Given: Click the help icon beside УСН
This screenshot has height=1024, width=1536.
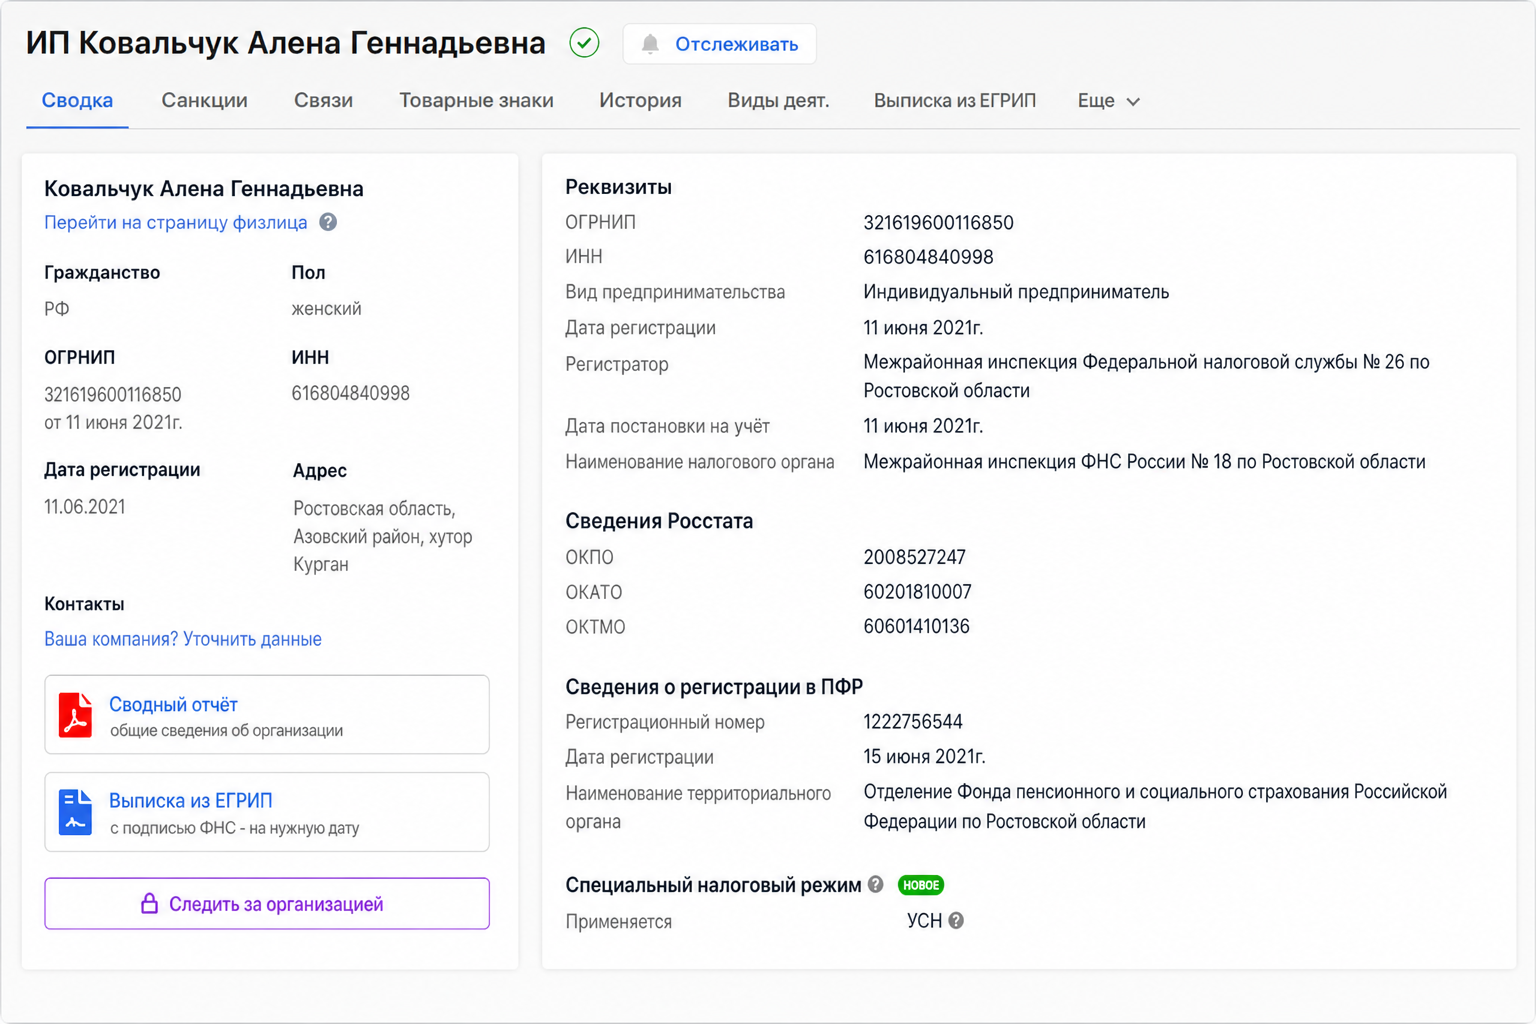Looking at the screenshot, I should 956,921.
